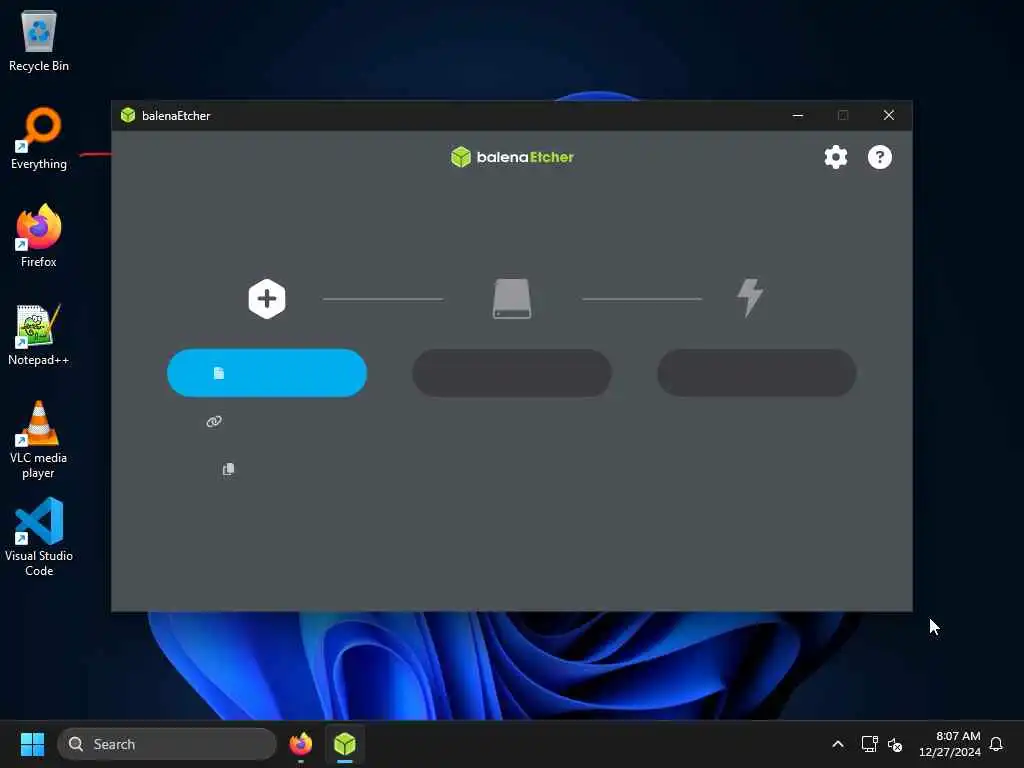
Task: Click the balenaEtcher logo in the header
Action: [x=512, y=157]
